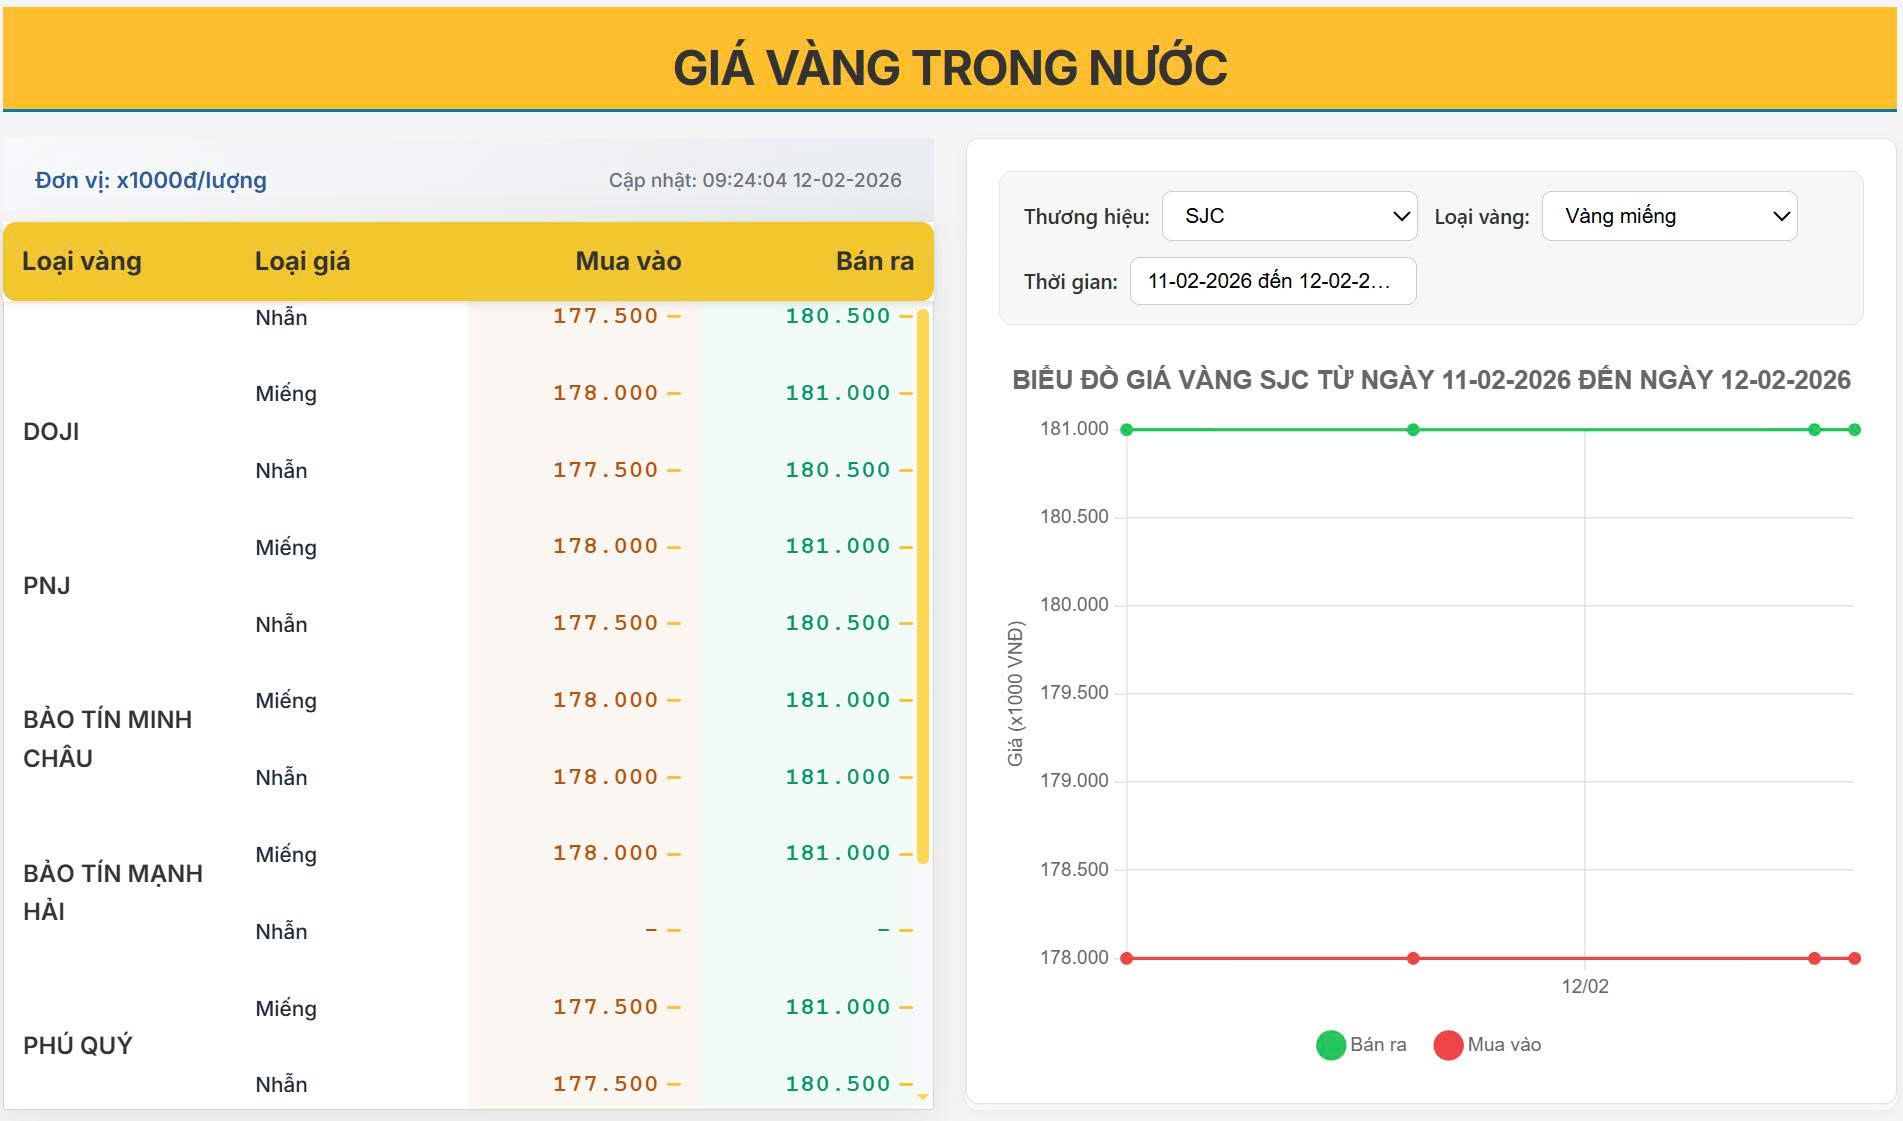Screen dimensions: 1903x1121
Task: Click the 12/02 axis label on chart
Action: tap(1585, 987)
